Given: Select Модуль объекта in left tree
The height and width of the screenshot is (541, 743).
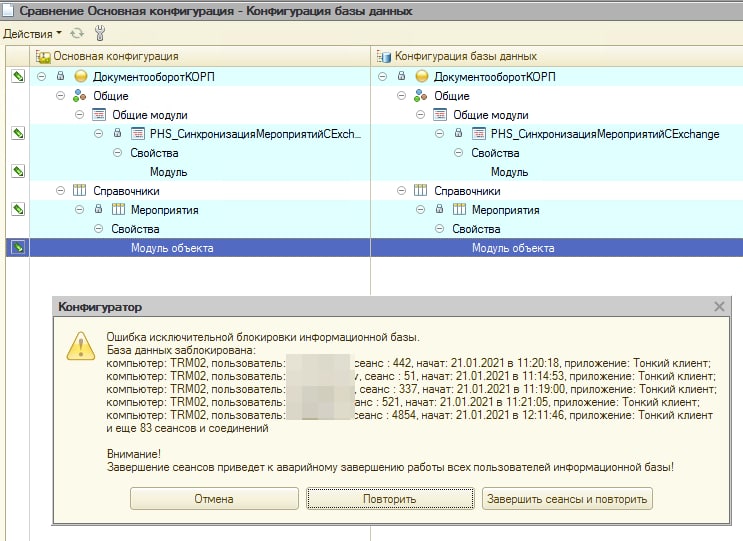Looking at the screenshot, I should [x=172, y=248].
